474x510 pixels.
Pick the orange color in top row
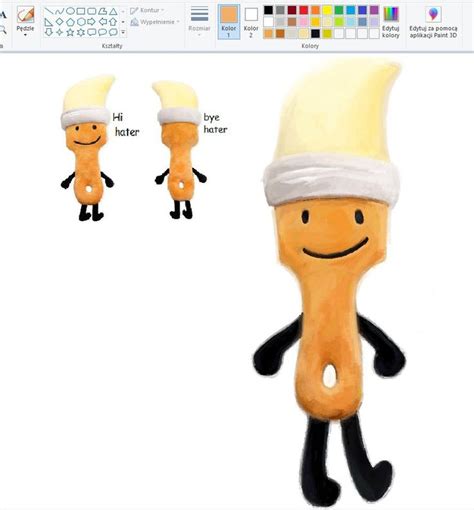pos(315,10)
